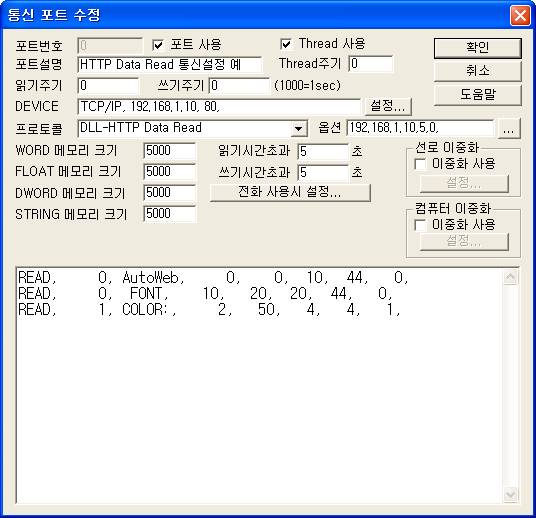Disable the Thread 사용 checkbox
Screen dimensions: 536x518
(x=286, y=44)
